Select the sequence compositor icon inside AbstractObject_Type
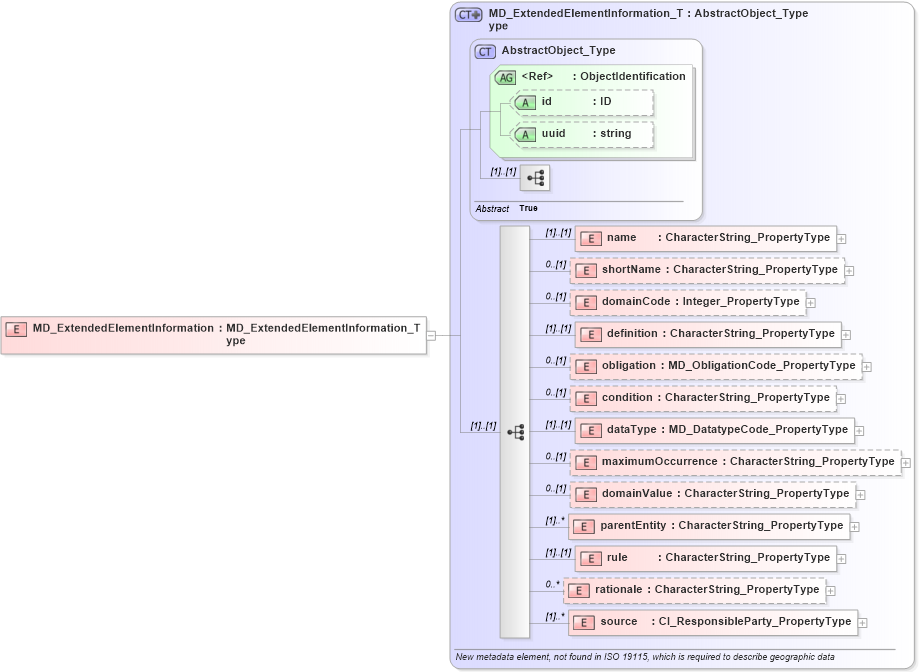This screenshot has height=672, width=919. click(536, 177)
